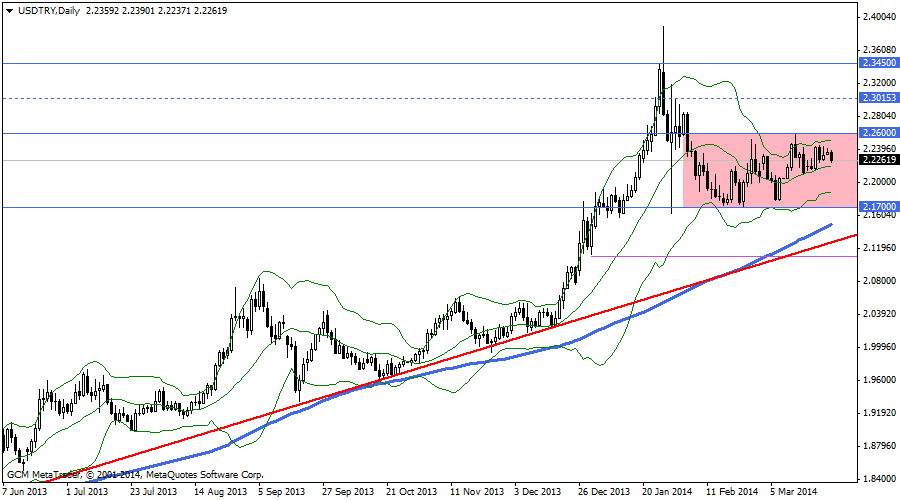The image size is (900, 500).
Task: Click the 1.87960 price scale value
Action: click(879, 446)
